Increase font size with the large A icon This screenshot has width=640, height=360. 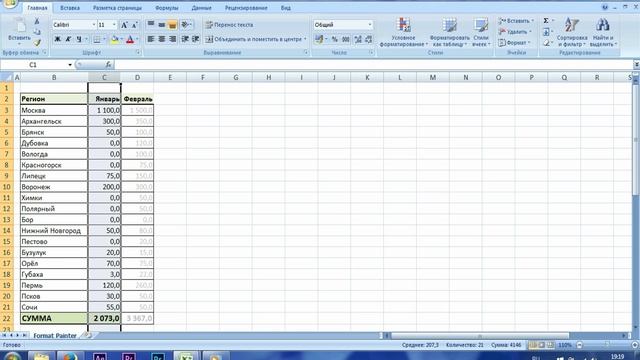pyautogui.click(x=124, y=25)
